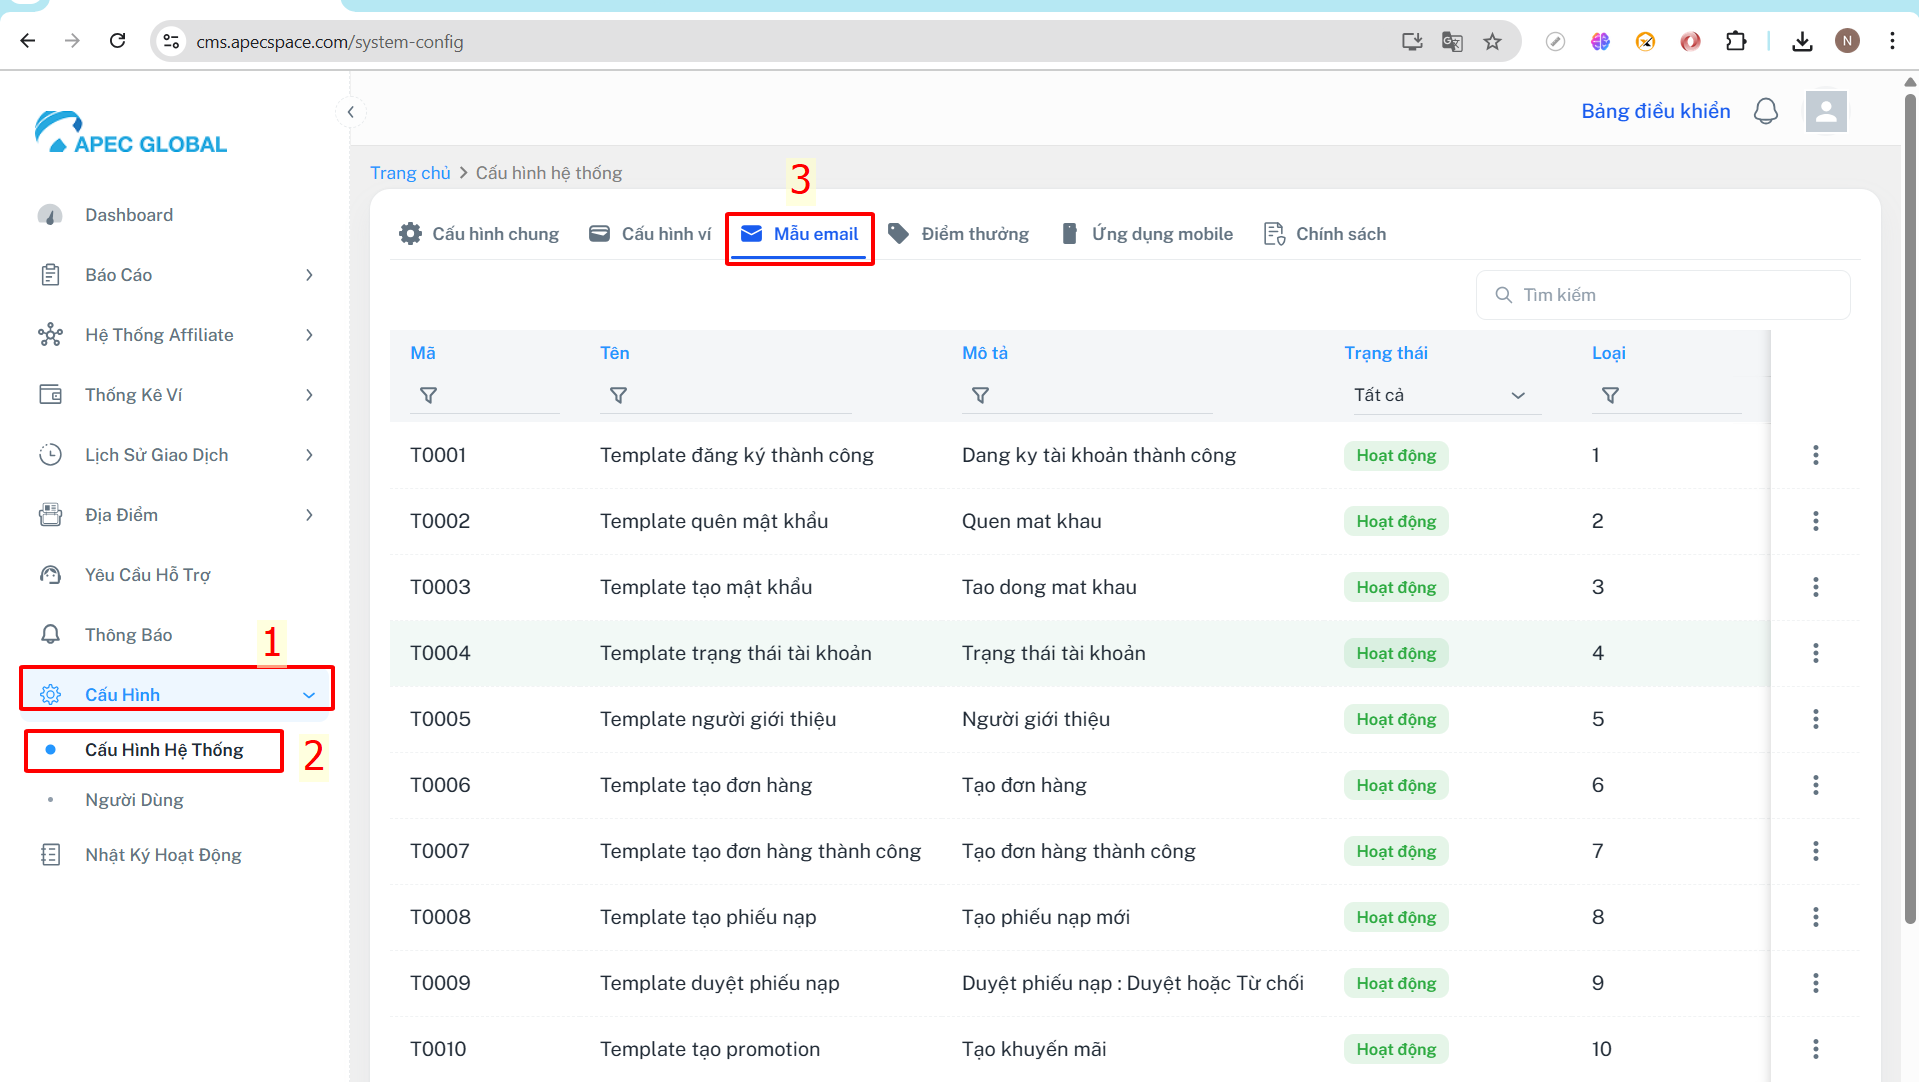Collapse the sidebar with arrow toggle
Image resolution: width=1919 pixels, height=1082 pixels.
coord(351,112)
